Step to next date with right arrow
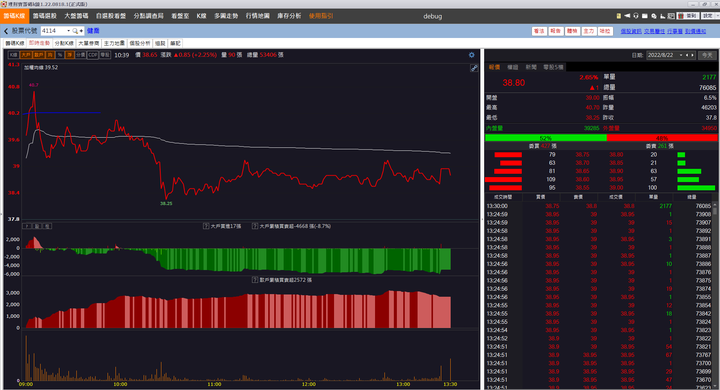 [693, 55]
